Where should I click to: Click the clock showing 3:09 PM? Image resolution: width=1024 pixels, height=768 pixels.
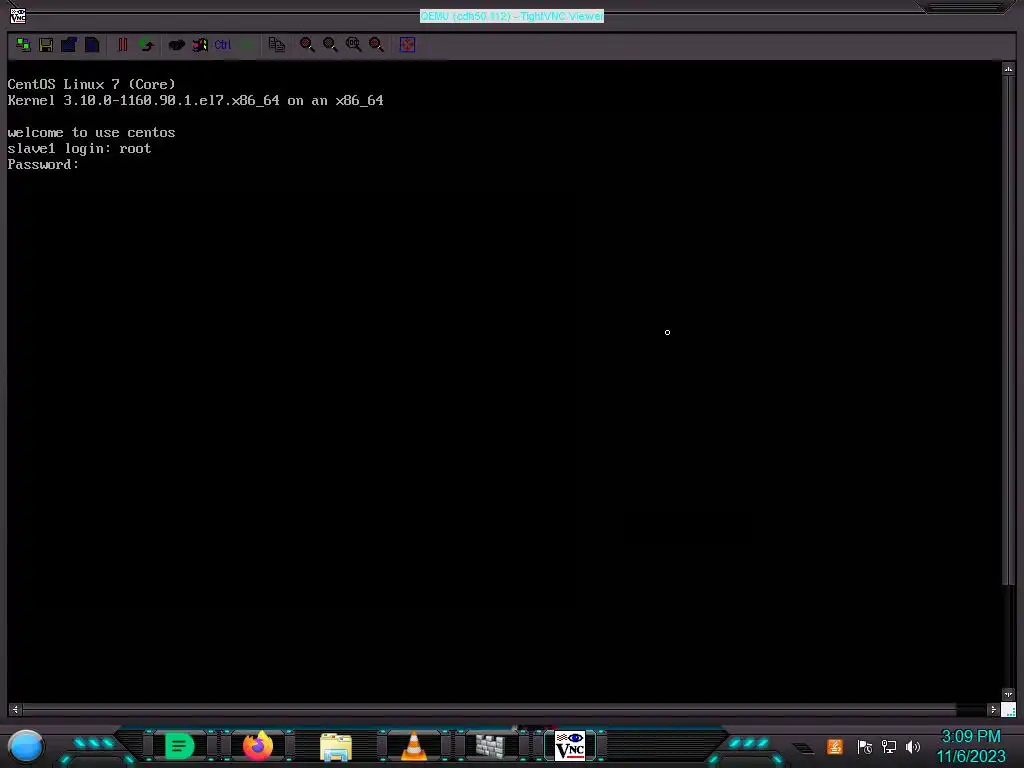[971, 737]
